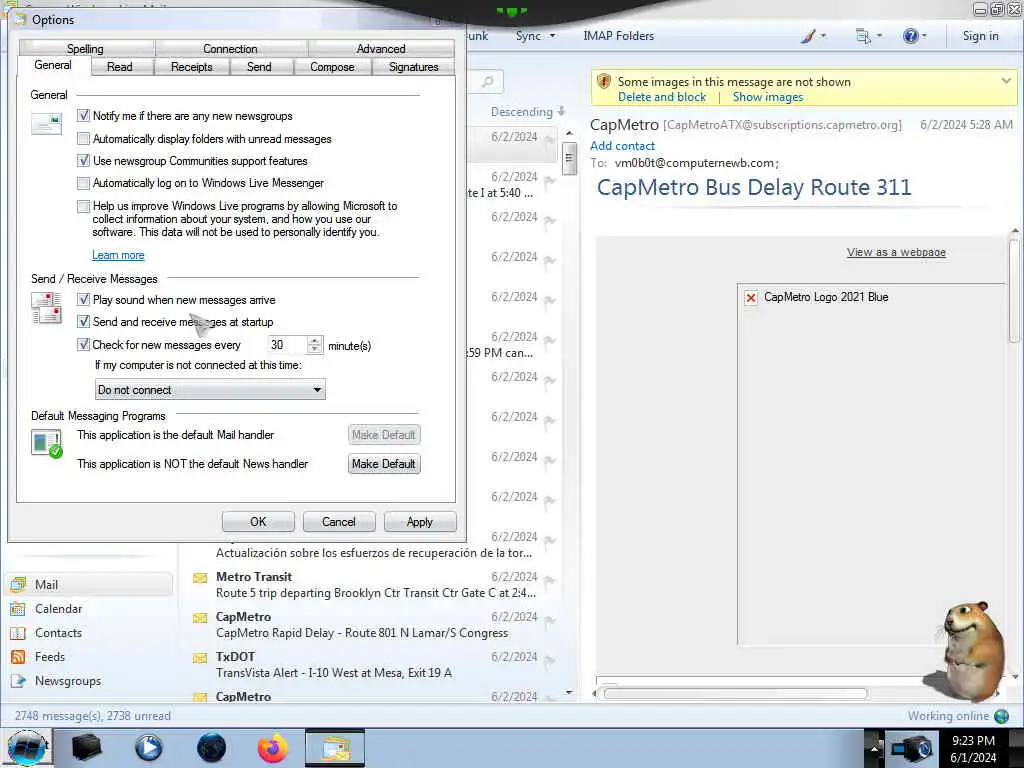Viewport: 1024px width, 768px height.
Task: Click Show images link
Action: pyautogui.click(x=768, y=97)
